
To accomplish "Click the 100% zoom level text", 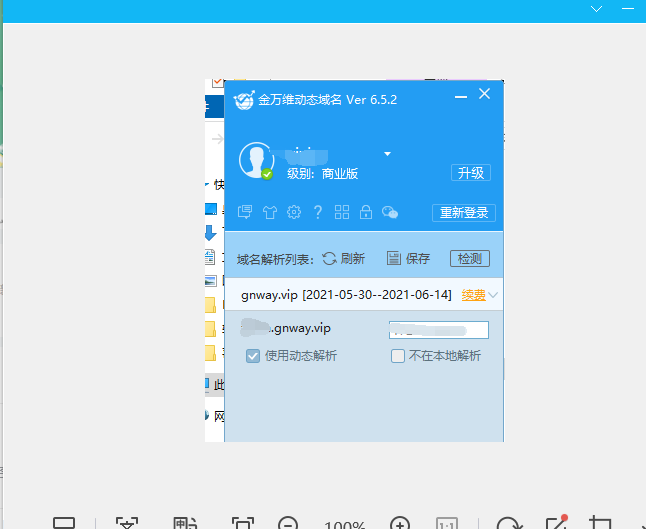I will (344, 525).
